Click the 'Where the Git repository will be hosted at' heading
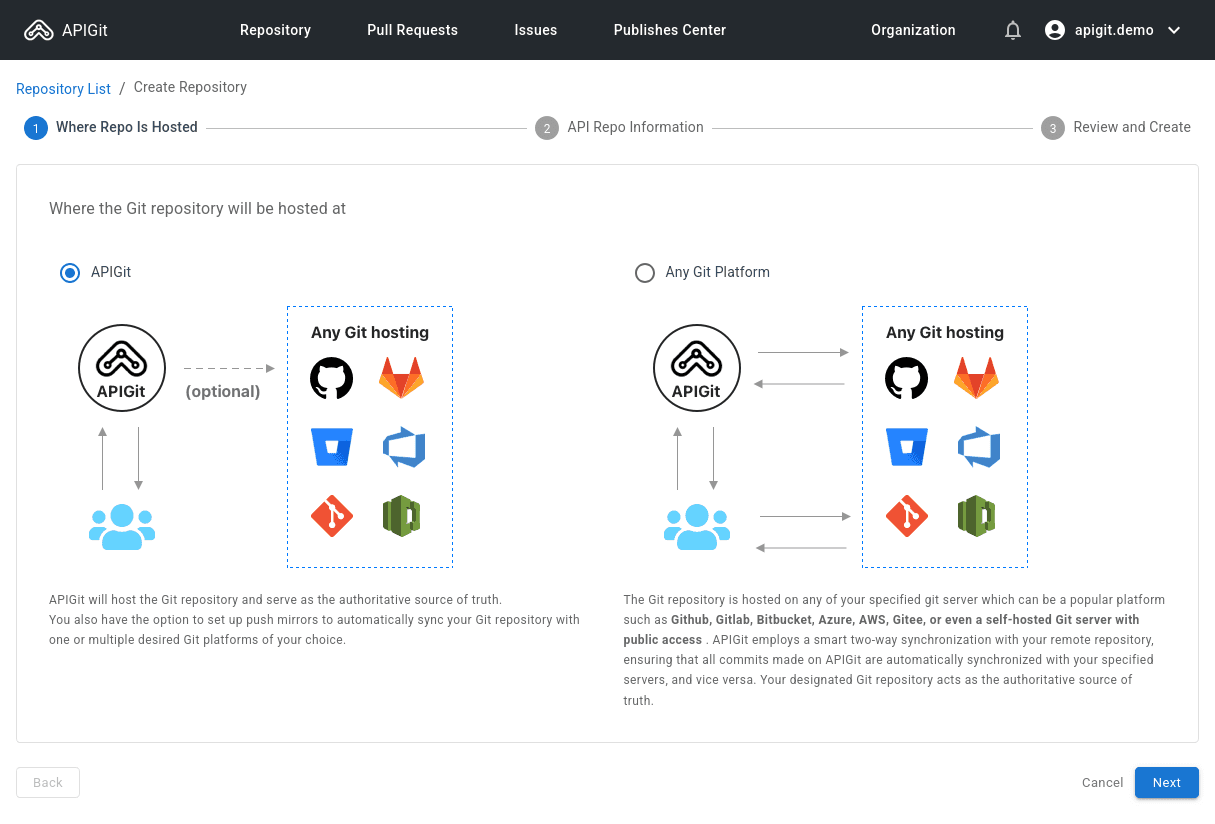This screenshot has height=824, width=1215. [198, 209]
